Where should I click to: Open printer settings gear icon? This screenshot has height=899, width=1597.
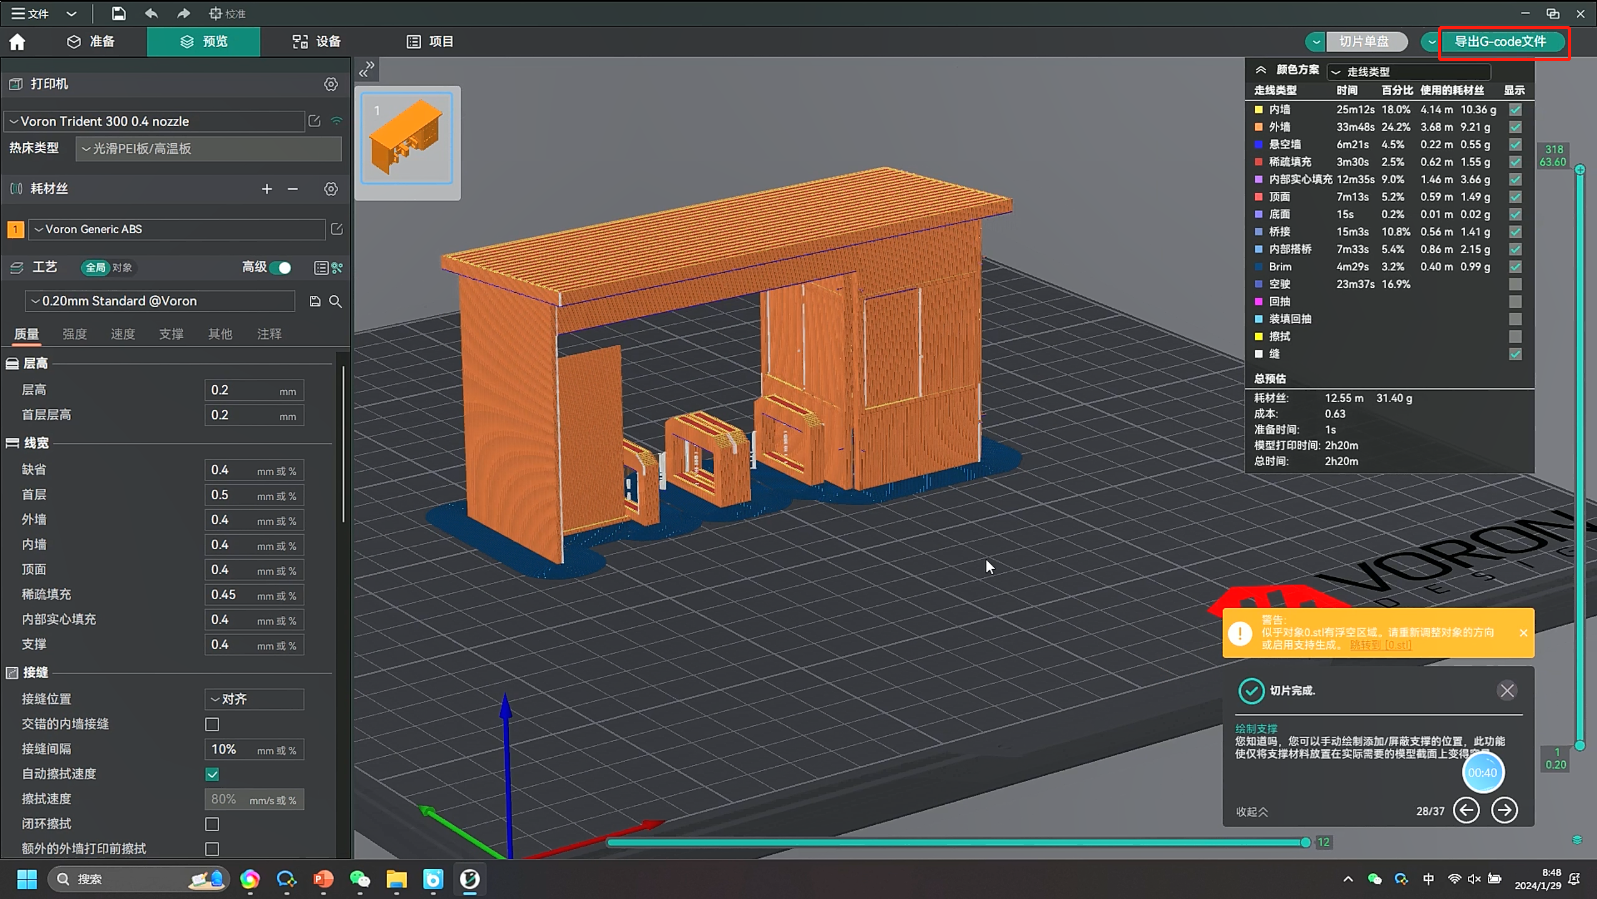(331, 85)
